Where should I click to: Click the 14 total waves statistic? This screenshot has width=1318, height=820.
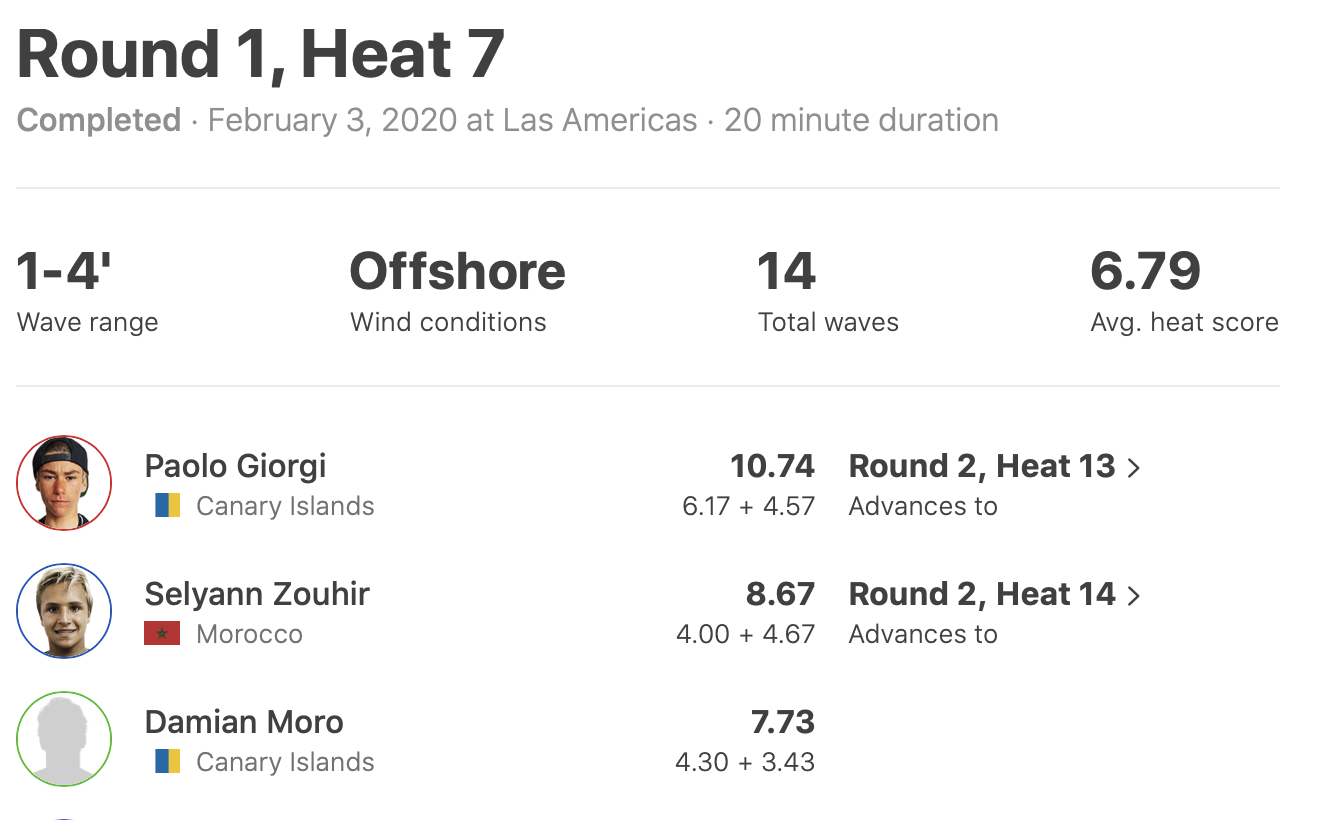click(787, 272)
